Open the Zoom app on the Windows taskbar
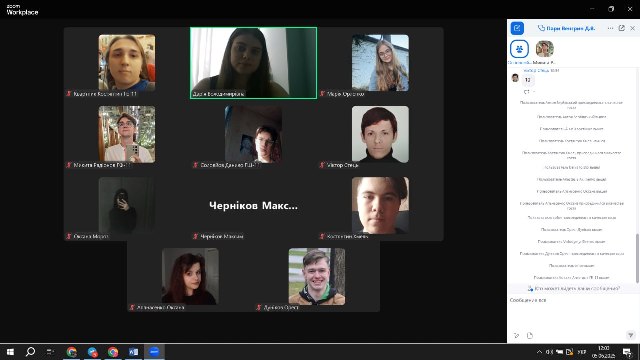Screen dimensions: 640x360 click(154, 352)
